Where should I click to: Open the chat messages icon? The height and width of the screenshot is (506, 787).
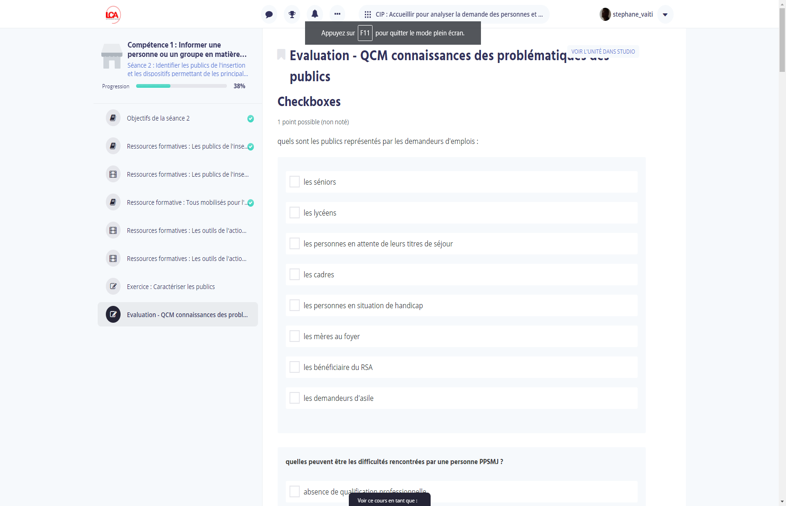[x=269, y=14]
